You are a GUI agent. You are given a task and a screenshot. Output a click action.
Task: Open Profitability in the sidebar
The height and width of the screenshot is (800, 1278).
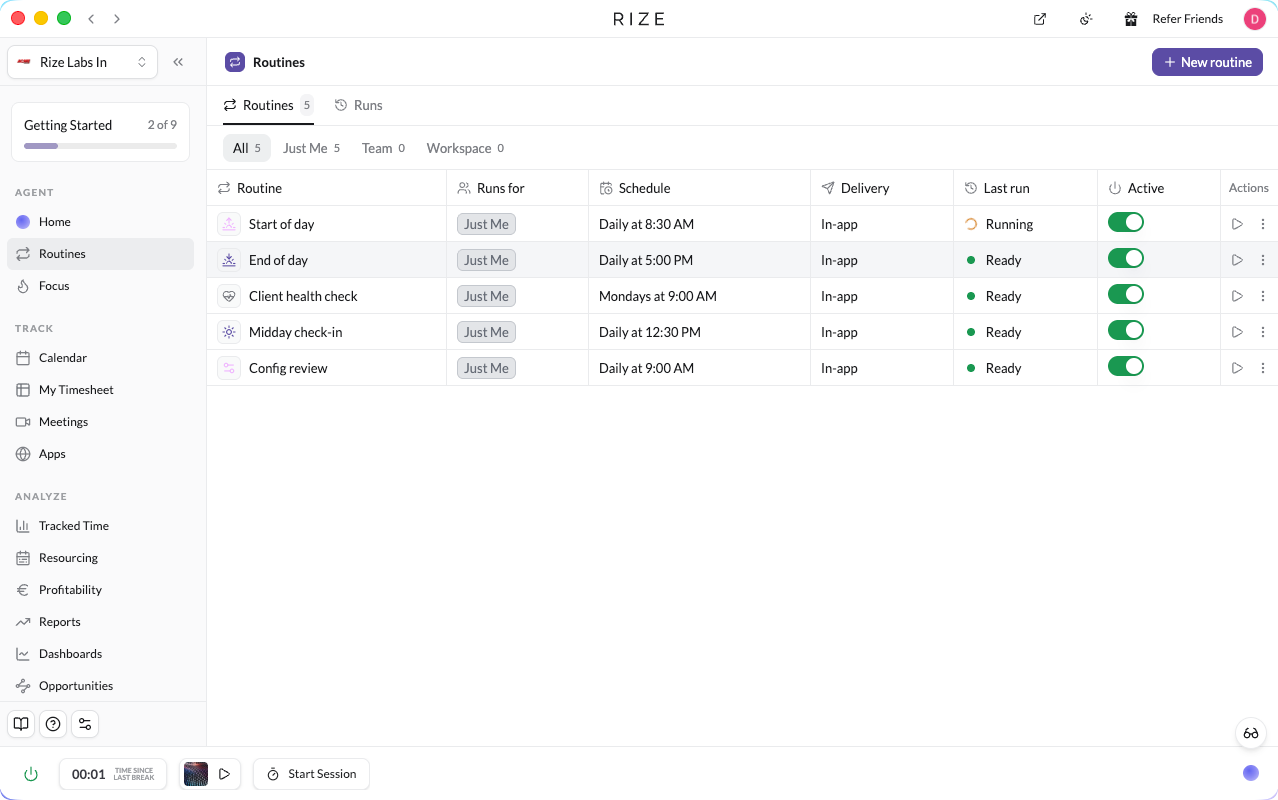(100, 590)
